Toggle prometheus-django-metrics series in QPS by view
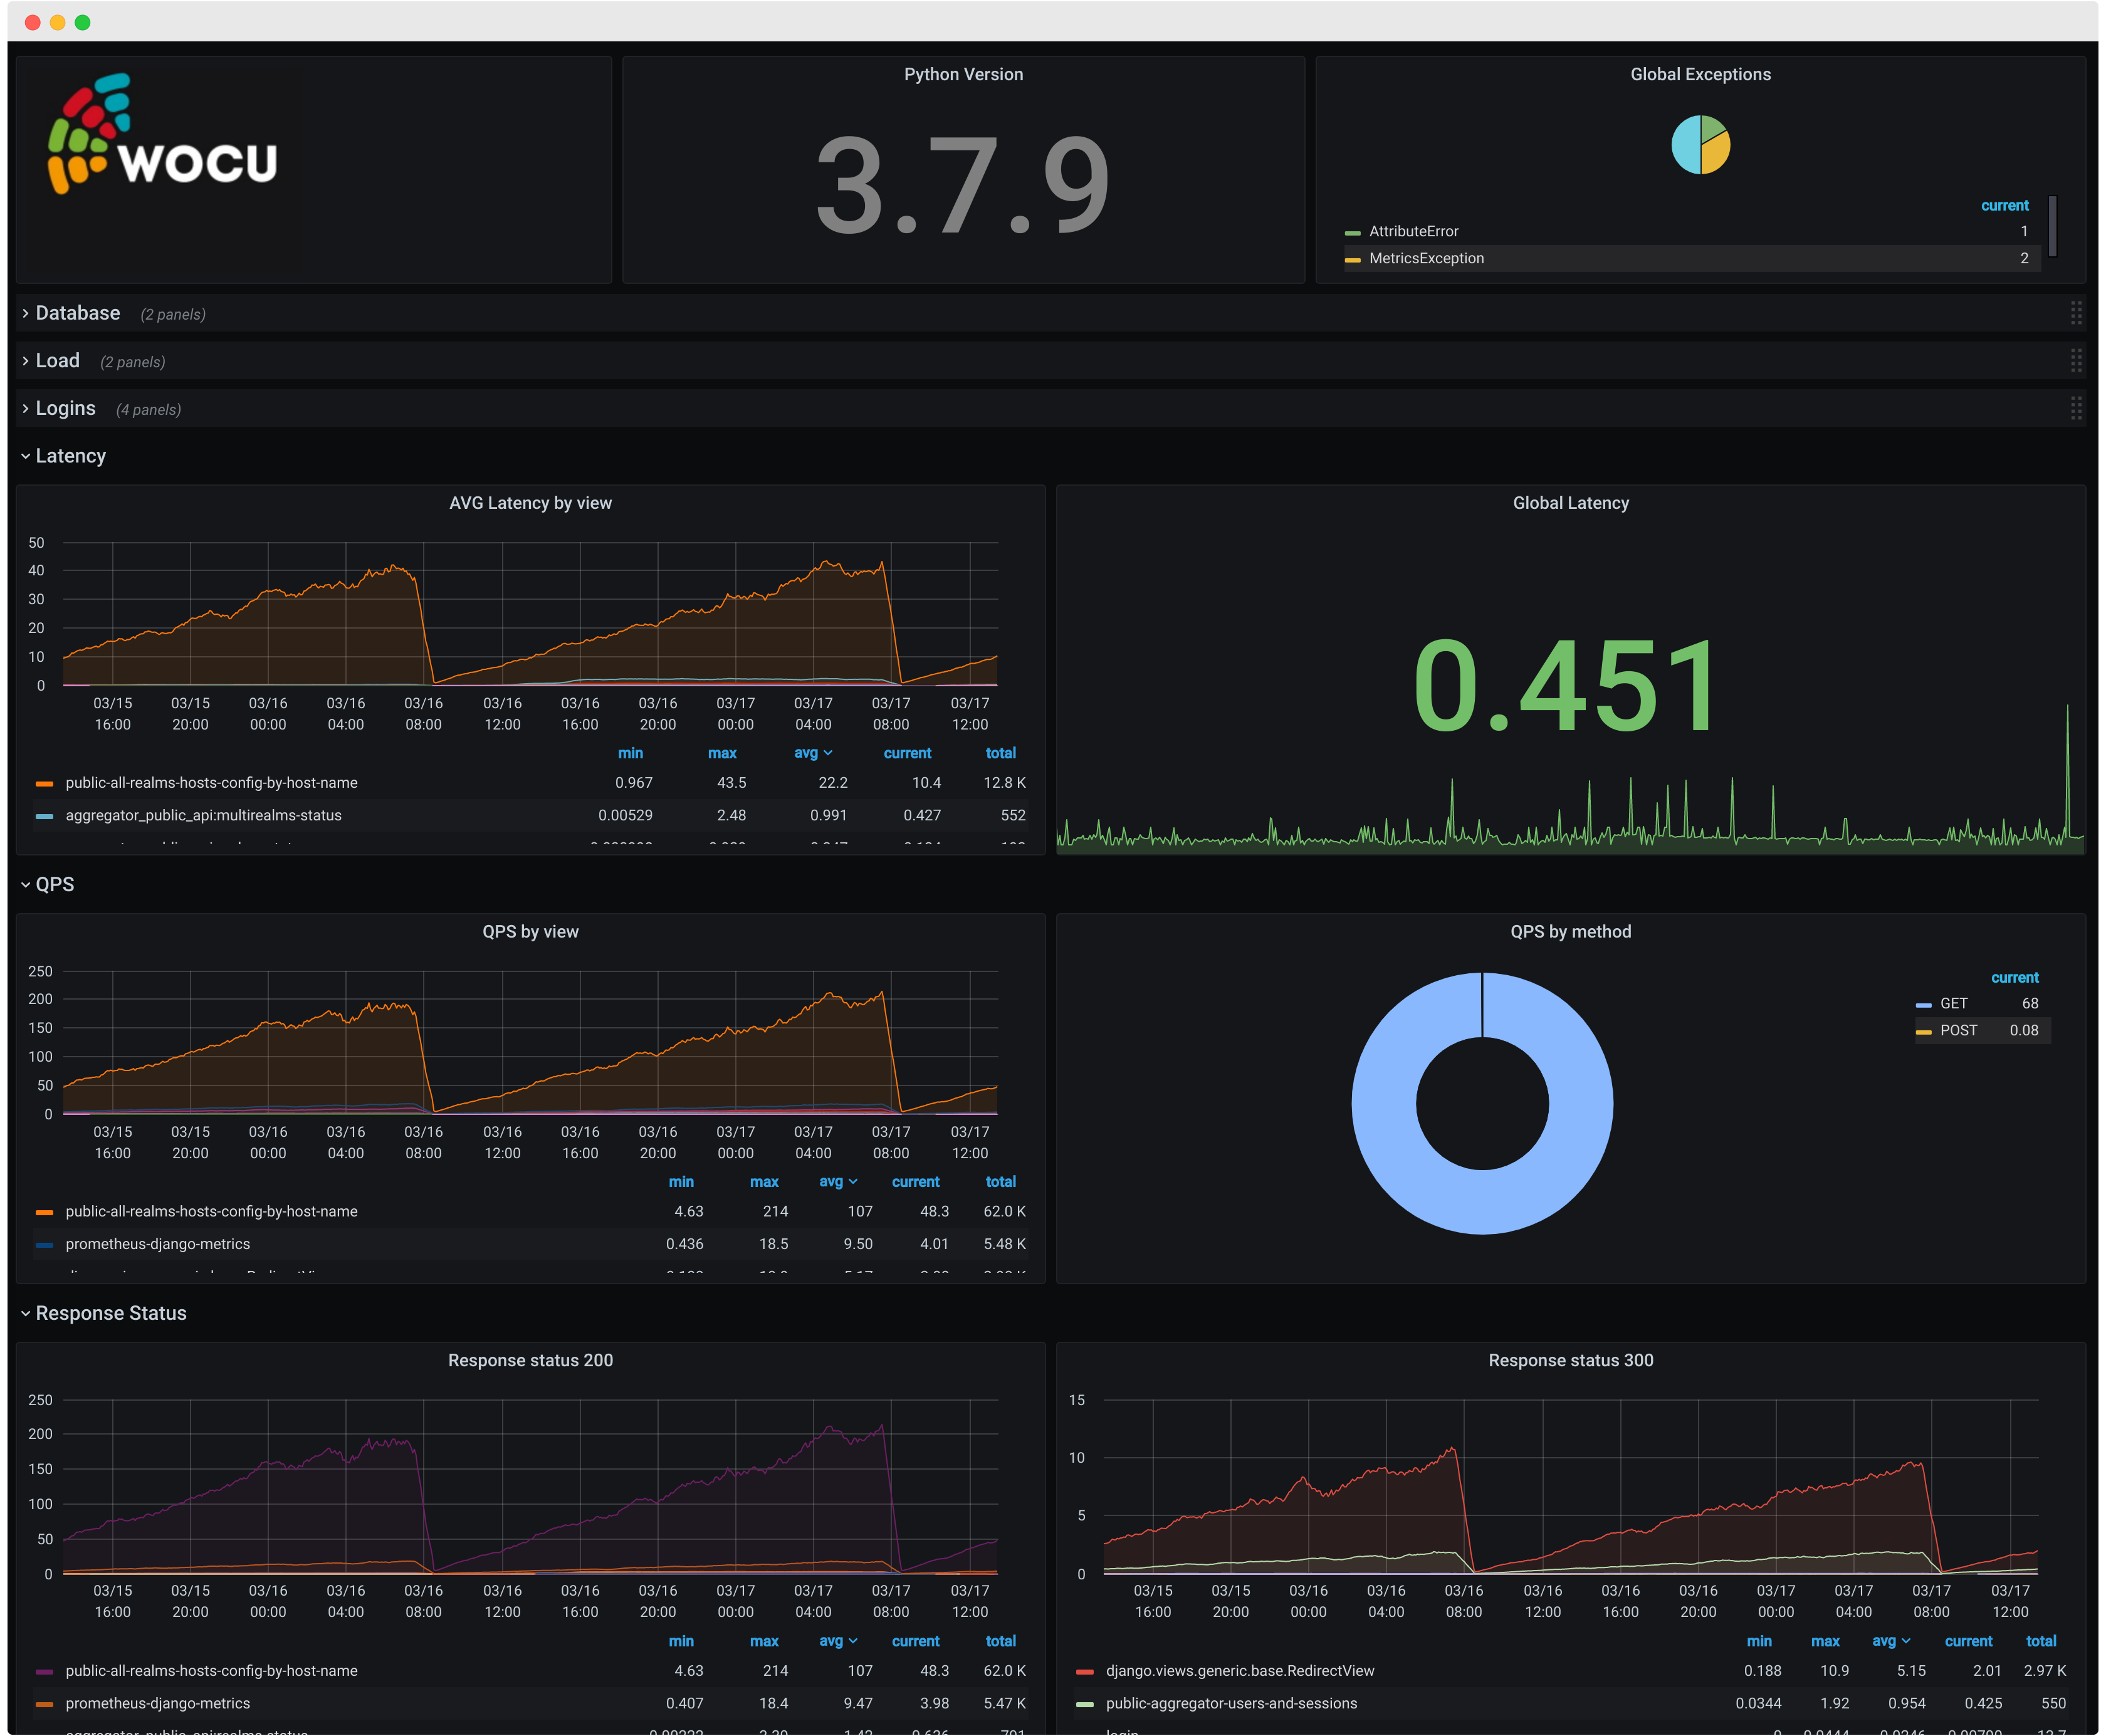The height and width of the screenshot is (1736, 2106). (158, 1244)
